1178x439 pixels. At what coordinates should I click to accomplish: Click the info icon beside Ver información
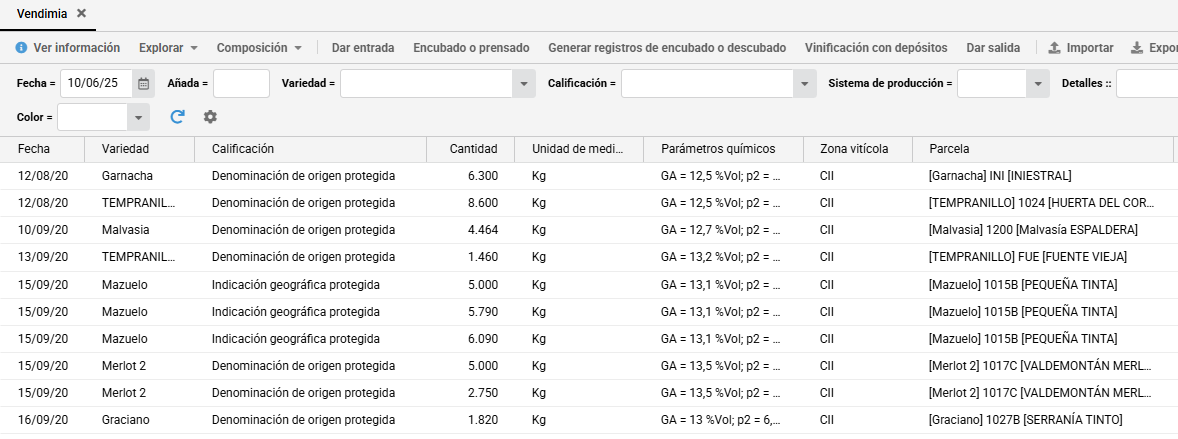(x=21, y=48)
